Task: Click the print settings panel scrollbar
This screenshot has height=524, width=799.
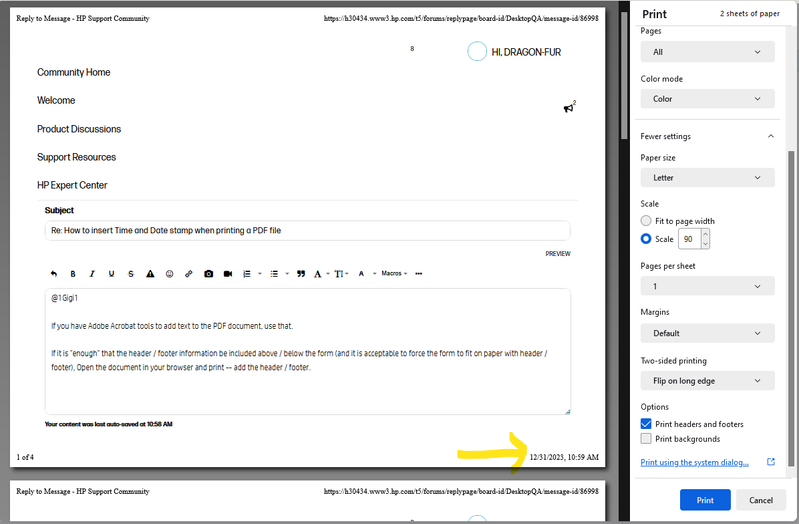Action: coord(791,308)
